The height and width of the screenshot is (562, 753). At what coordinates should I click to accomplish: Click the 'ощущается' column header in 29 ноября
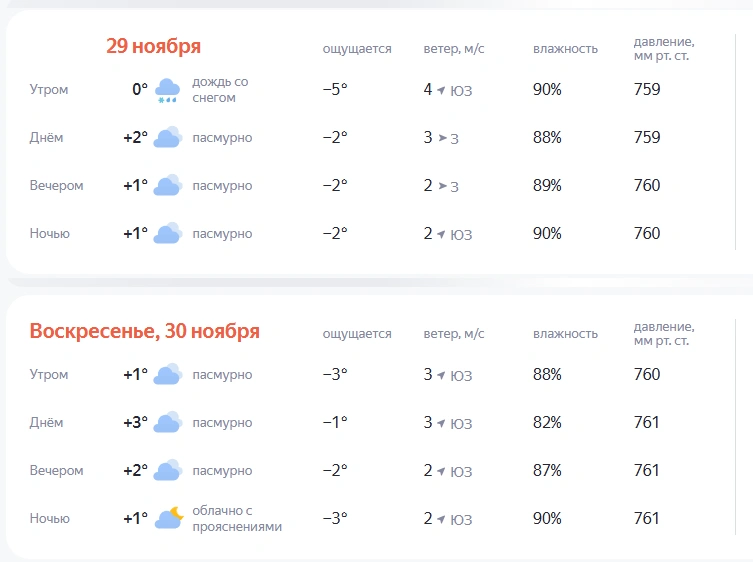tap(357, 49)
